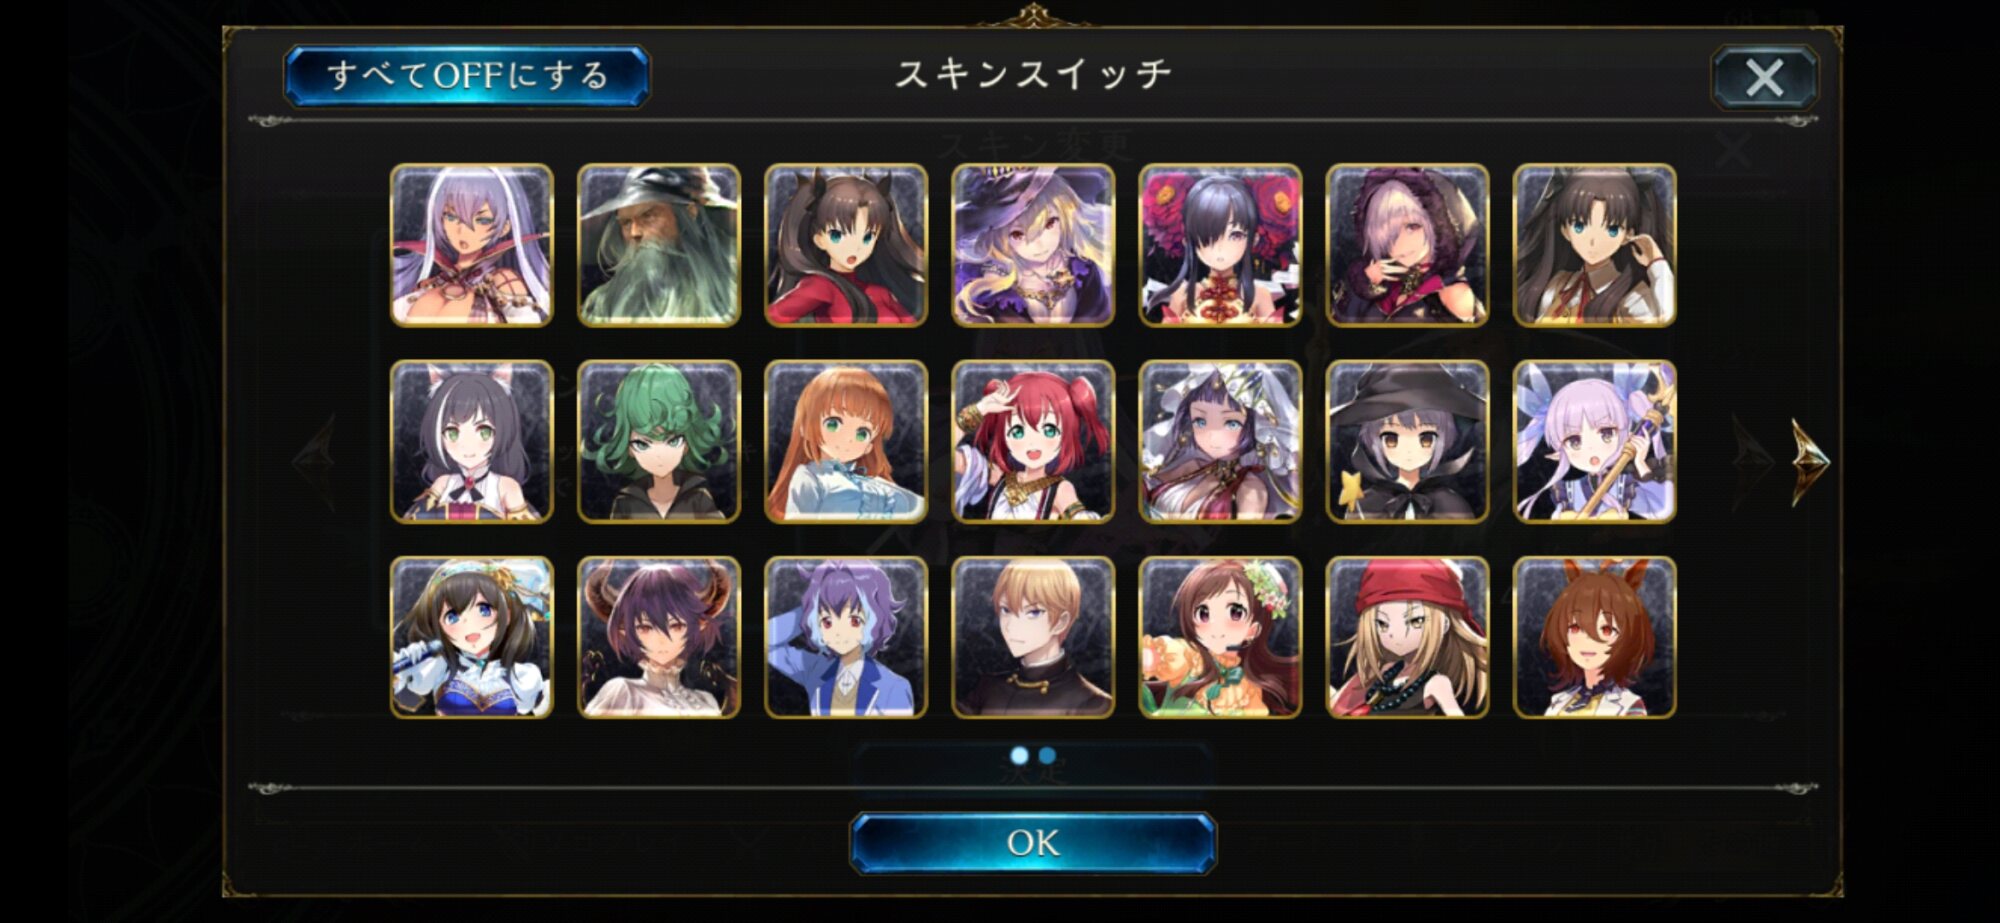Pick the red twin-tail girl skin
Screen dimensions: 2000x923
tap(1033, 441)
